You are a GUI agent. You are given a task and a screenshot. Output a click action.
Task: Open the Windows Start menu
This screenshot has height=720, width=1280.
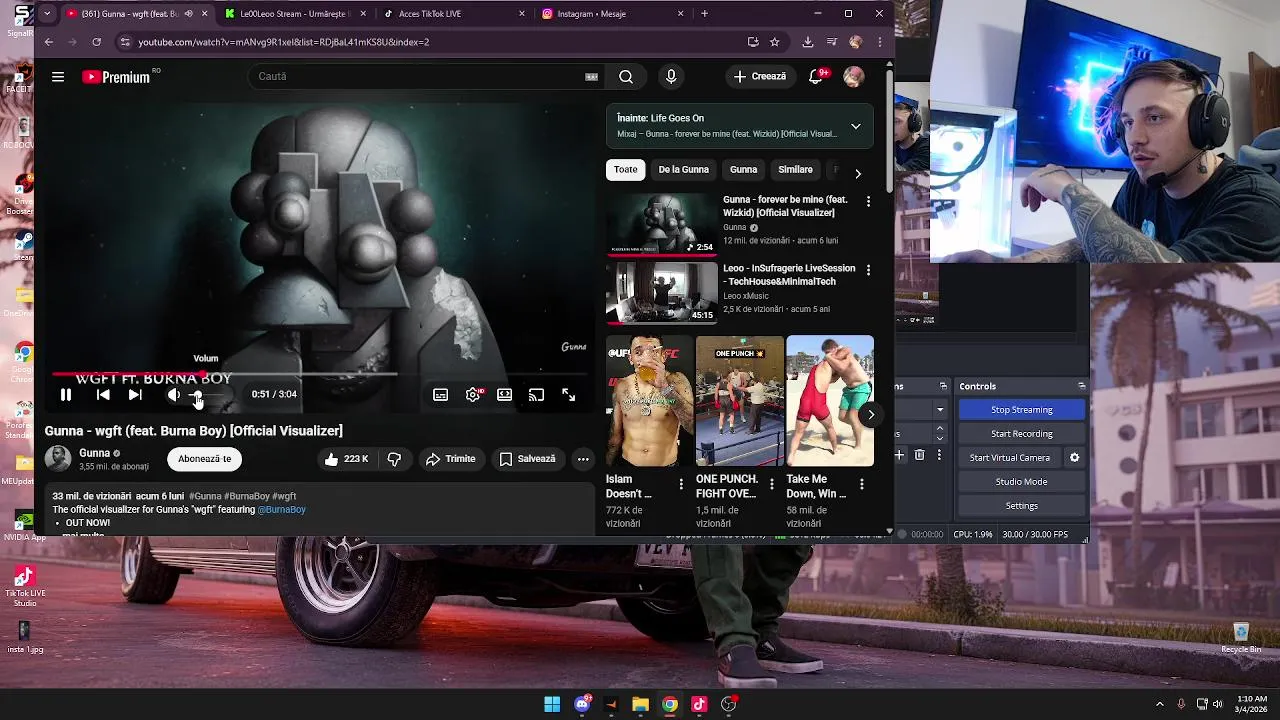[552, 704]
